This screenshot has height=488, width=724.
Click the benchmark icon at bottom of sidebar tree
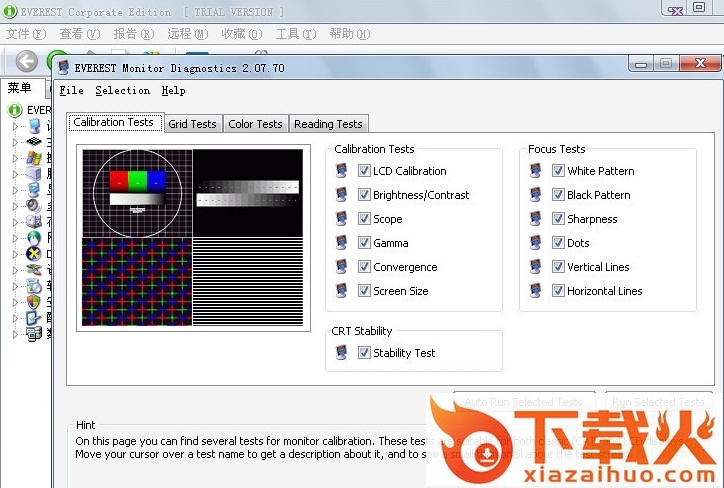(34, 333)
